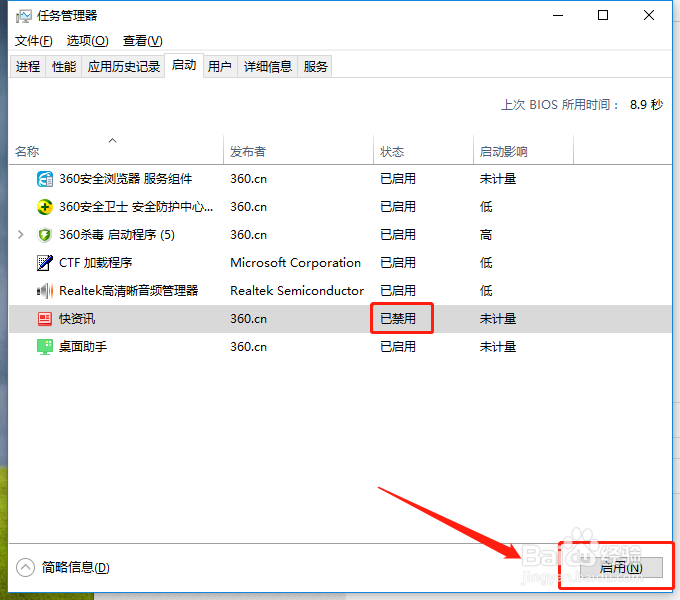The image size is (680, 600).
Task: Minimize the Task Manager window
Action: 558,16
